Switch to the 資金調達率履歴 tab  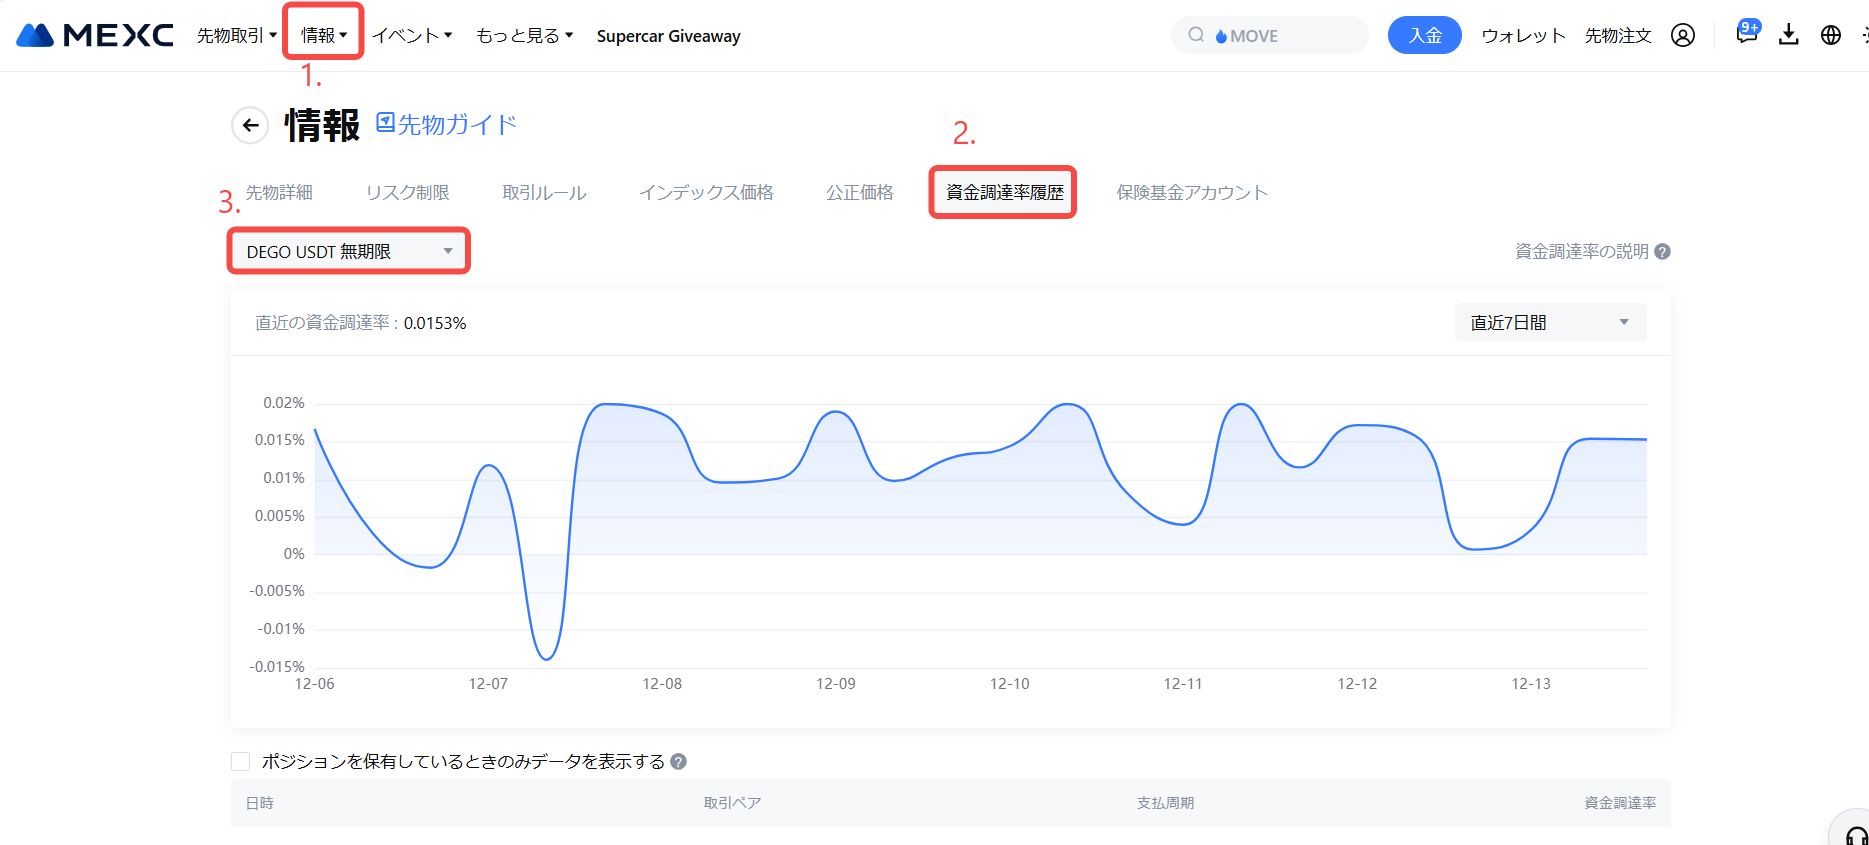pos(1004,192)
